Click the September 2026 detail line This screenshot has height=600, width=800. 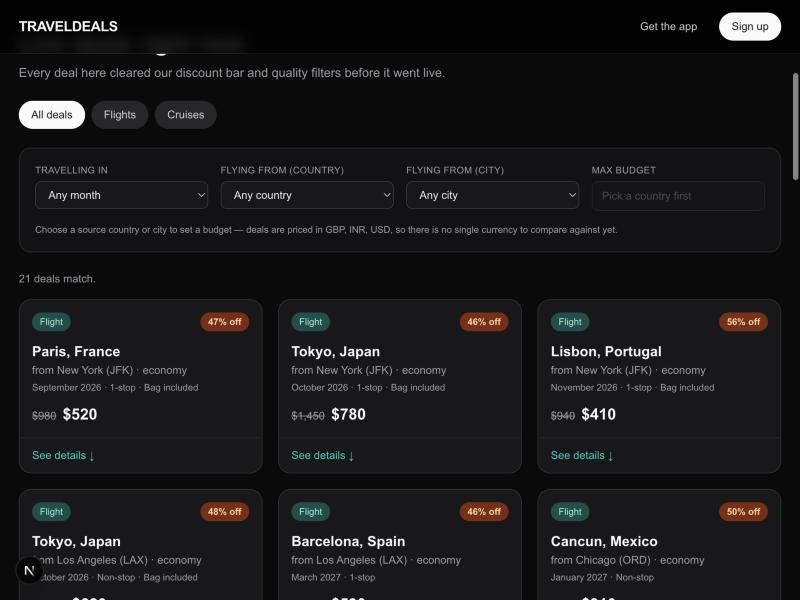[115, 388]
